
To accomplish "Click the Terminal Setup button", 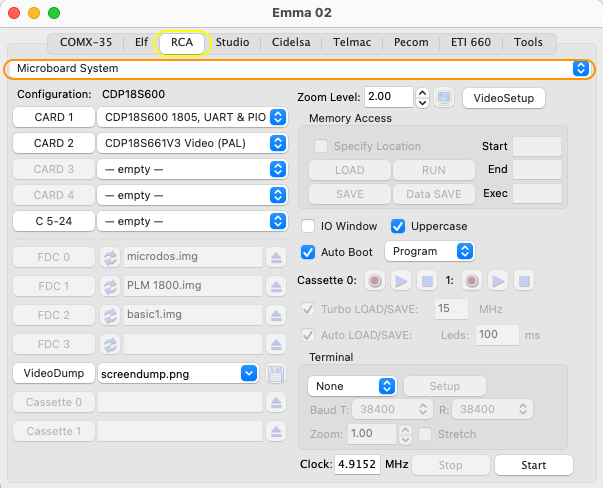I will (x=445, y=386).
